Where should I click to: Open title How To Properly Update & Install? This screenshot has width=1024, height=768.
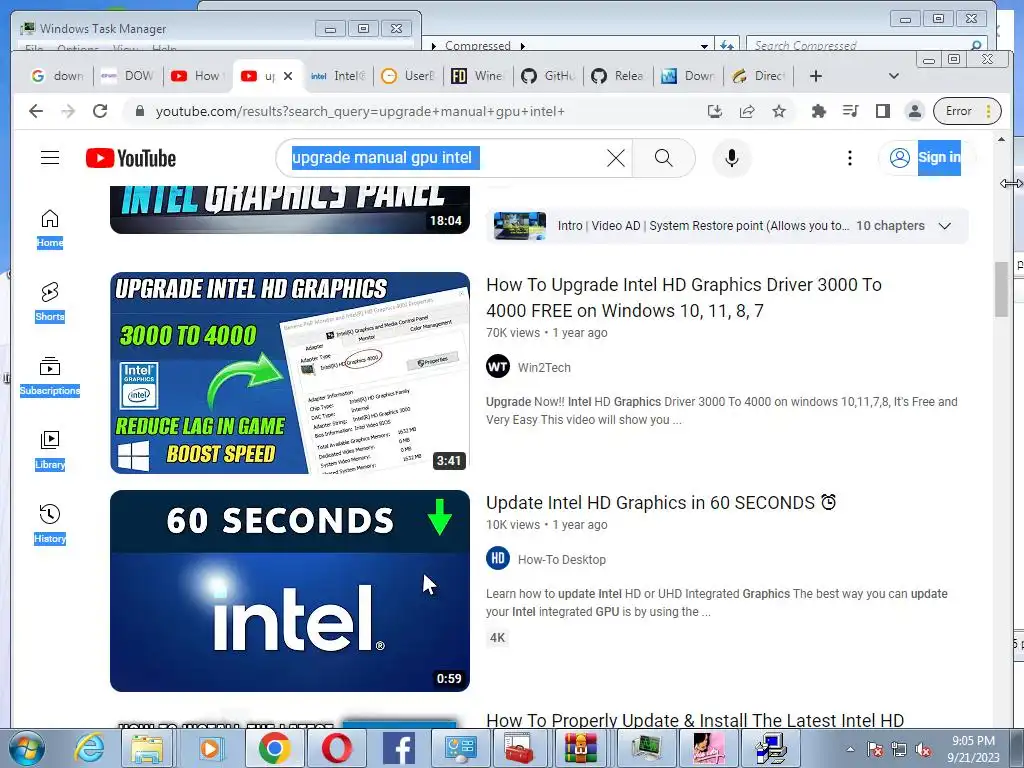pos(695,720)
